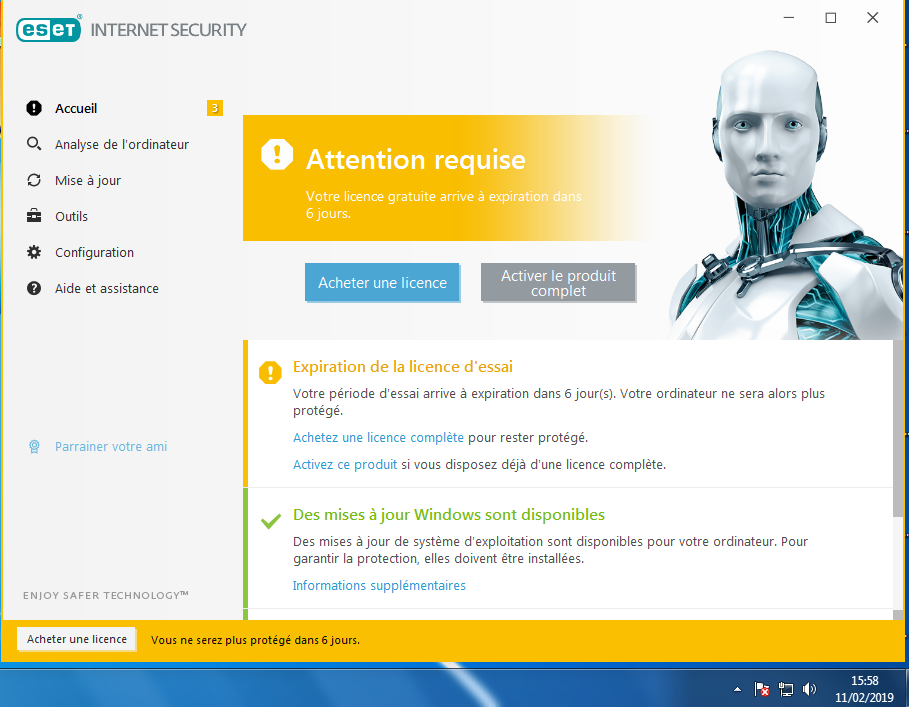Click the text Vous ne serez plus protégé
The width and height of the screenshot is (909, 707).
click(x=256, y=640)
